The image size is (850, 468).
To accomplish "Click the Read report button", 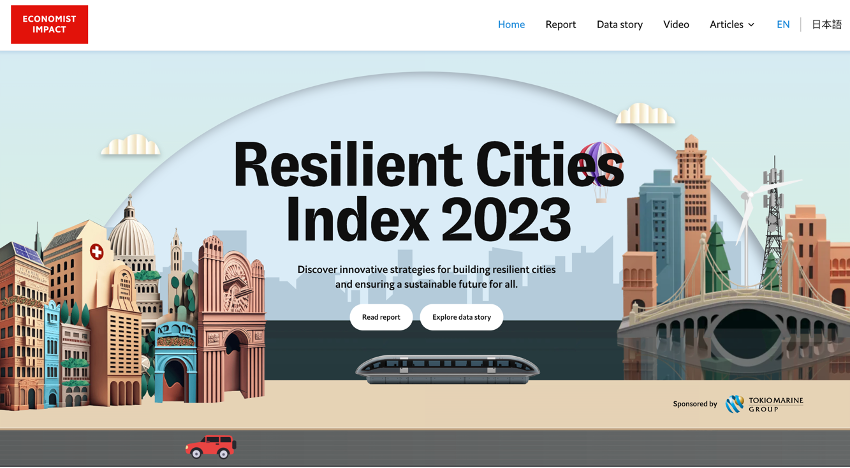I will 381,317.
